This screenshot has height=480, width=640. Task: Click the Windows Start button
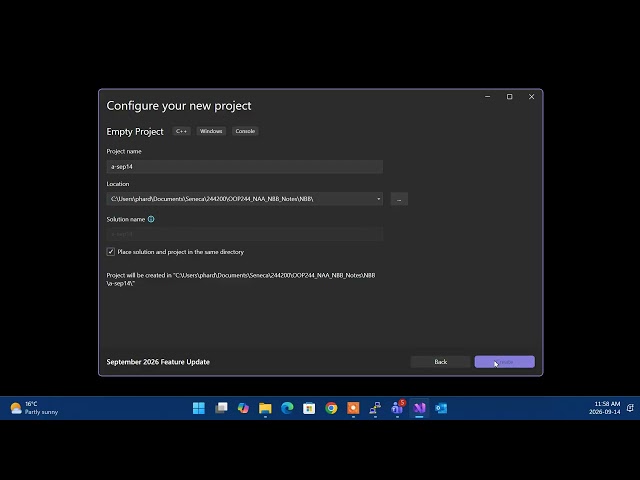199,408
